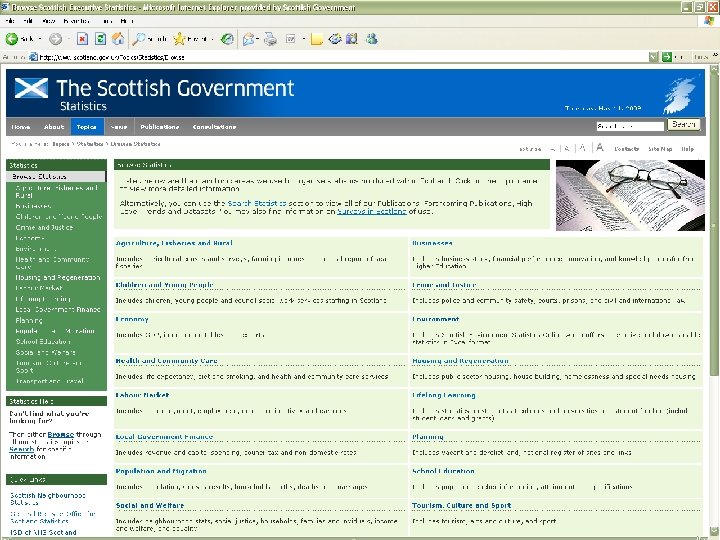Click the Internet Explorer title bar icon
720x540 pixels.
[x=5, y=7]
